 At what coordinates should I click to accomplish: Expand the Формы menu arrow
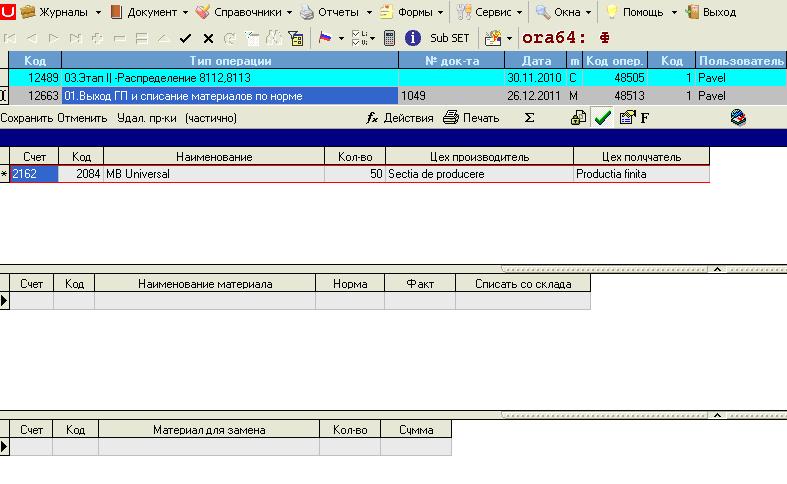[x=440, y=13]
